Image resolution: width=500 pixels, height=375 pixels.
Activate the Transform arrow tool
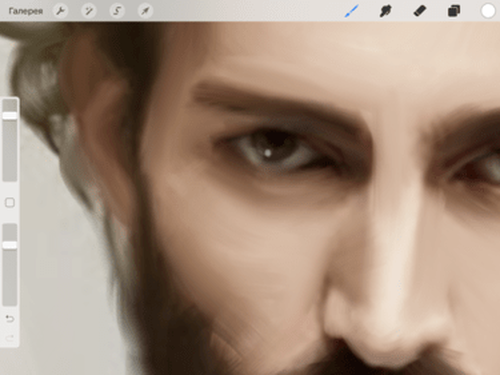pyautogui.click(x=145, y=11)
